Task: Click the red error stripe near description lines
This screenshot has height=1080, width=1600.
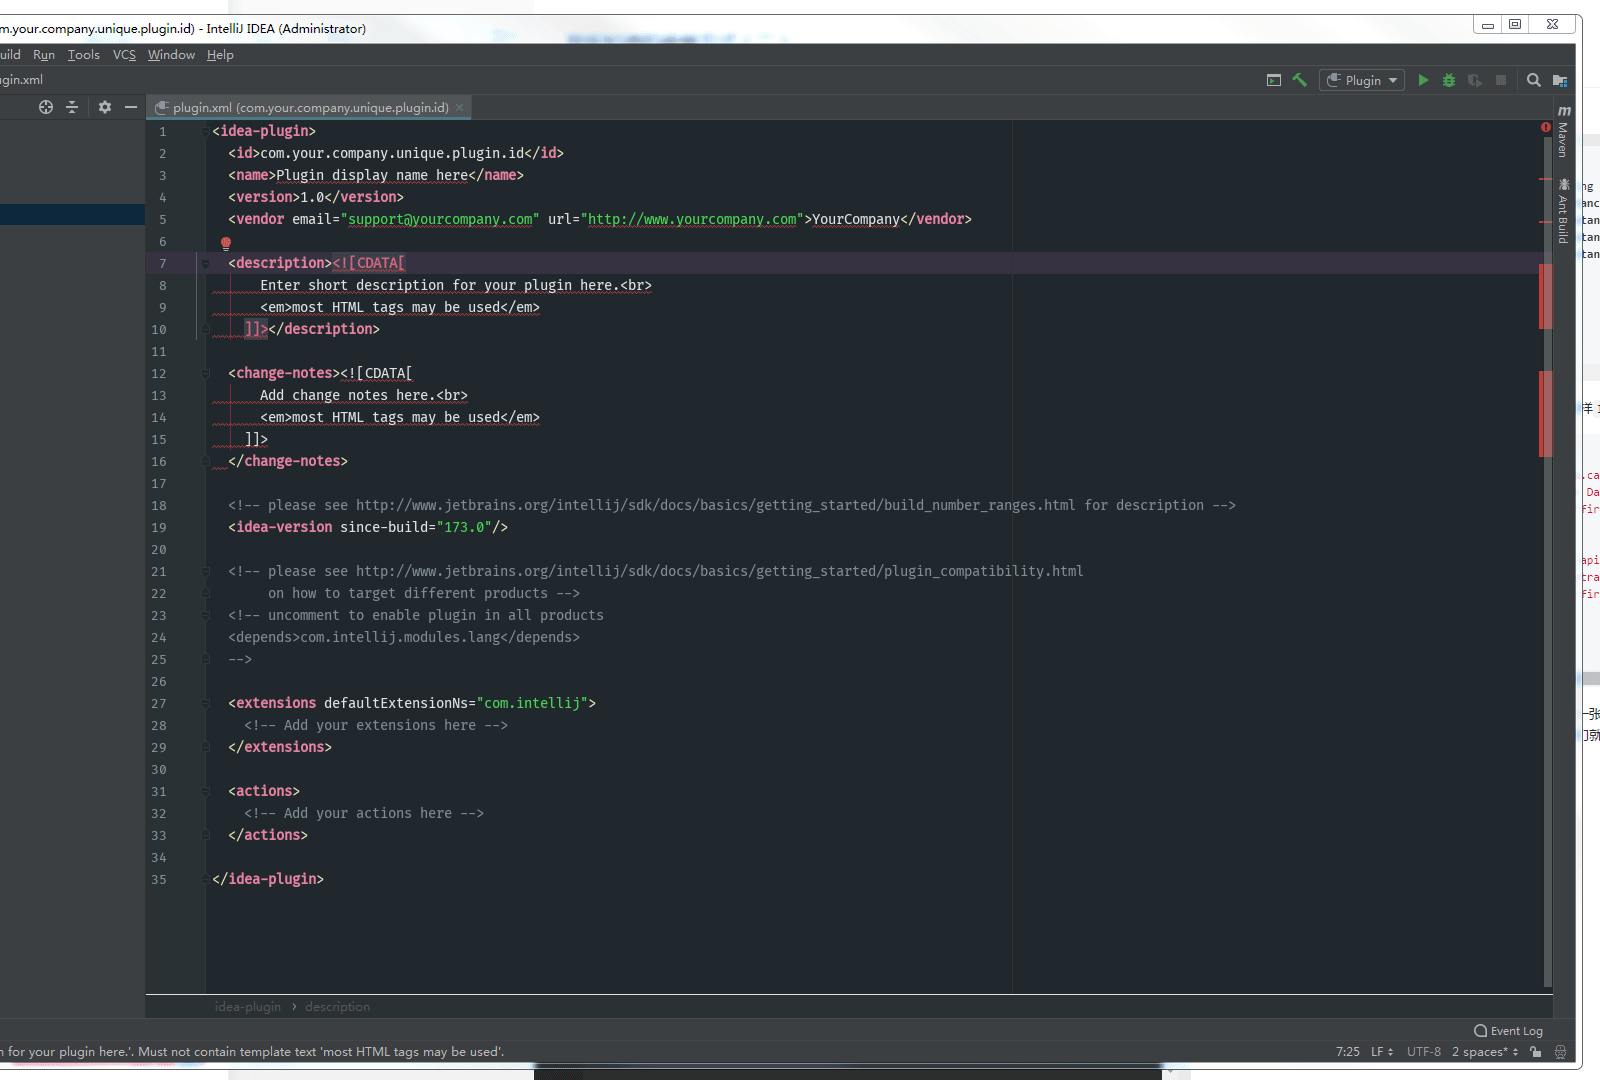Action: 1546,296
